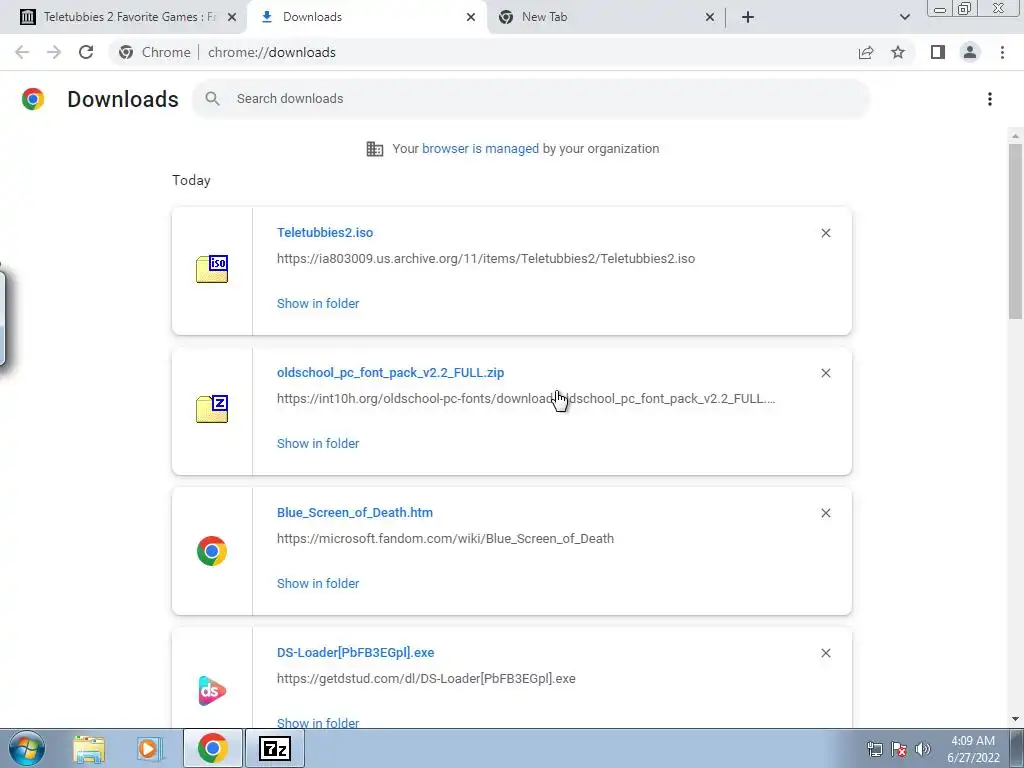Click the Search downloads field
1024x768 pixels.
(531, 99)
